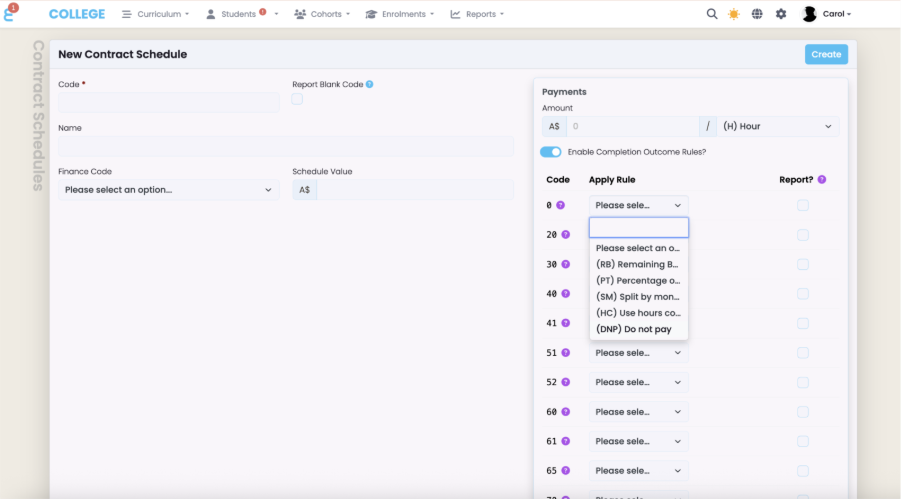Click into the Code input field
The width and height of the screenshot is (901, 499).
point(168,102)
